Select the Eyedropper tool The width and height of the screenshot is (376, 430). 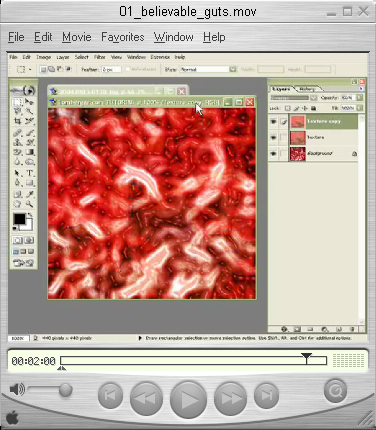(x=29, y=194)
